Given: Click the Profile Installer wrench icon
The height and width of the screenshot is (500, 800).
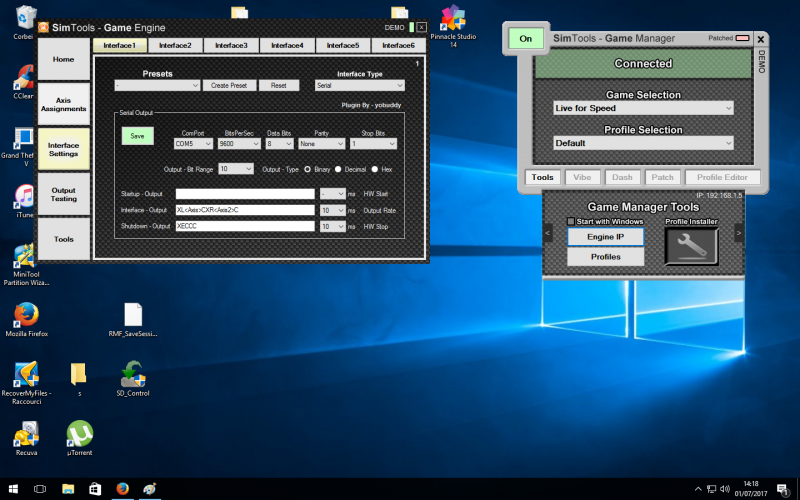Looking at the screenshot, I should pyautogui.click(x=691, y=246).
